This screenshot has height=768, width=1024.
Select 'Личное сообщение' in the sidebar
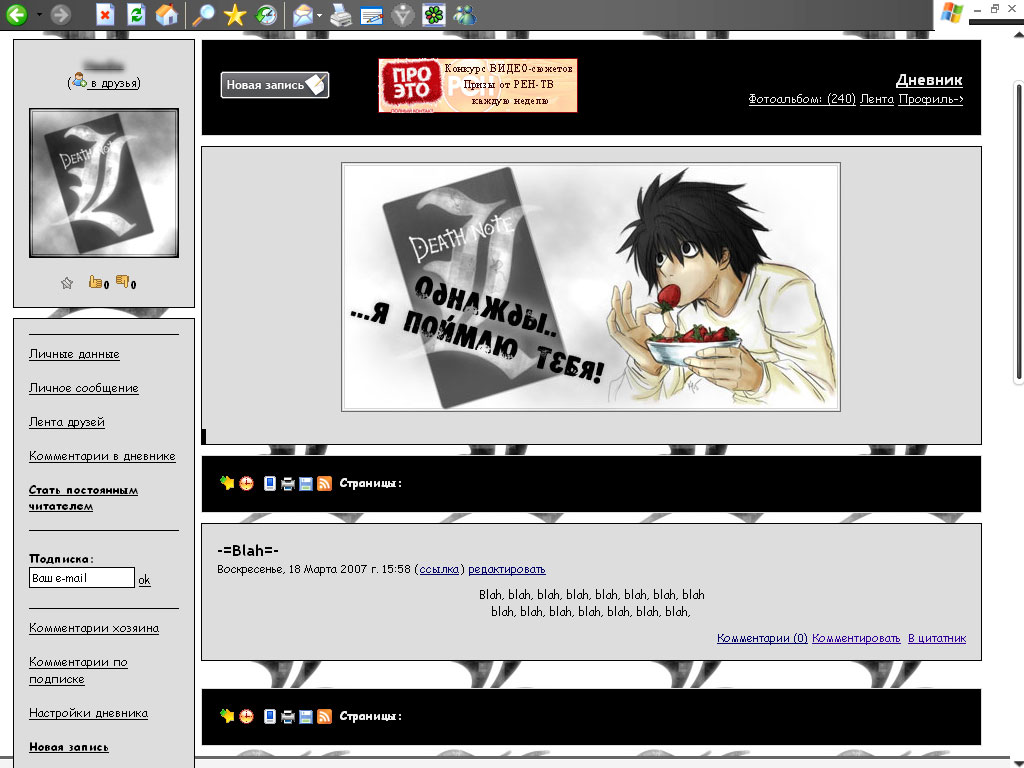pos(84,388)
